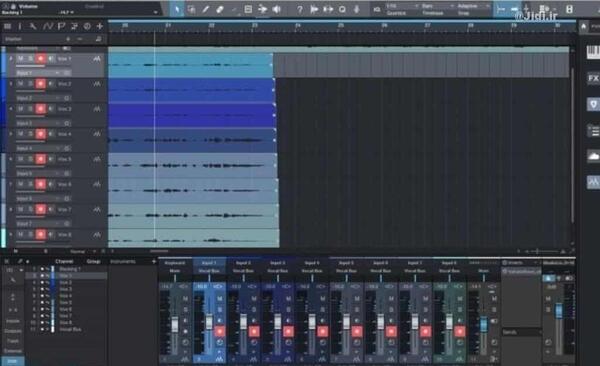Open the Timebase Bars dropdown

point(438,6)
